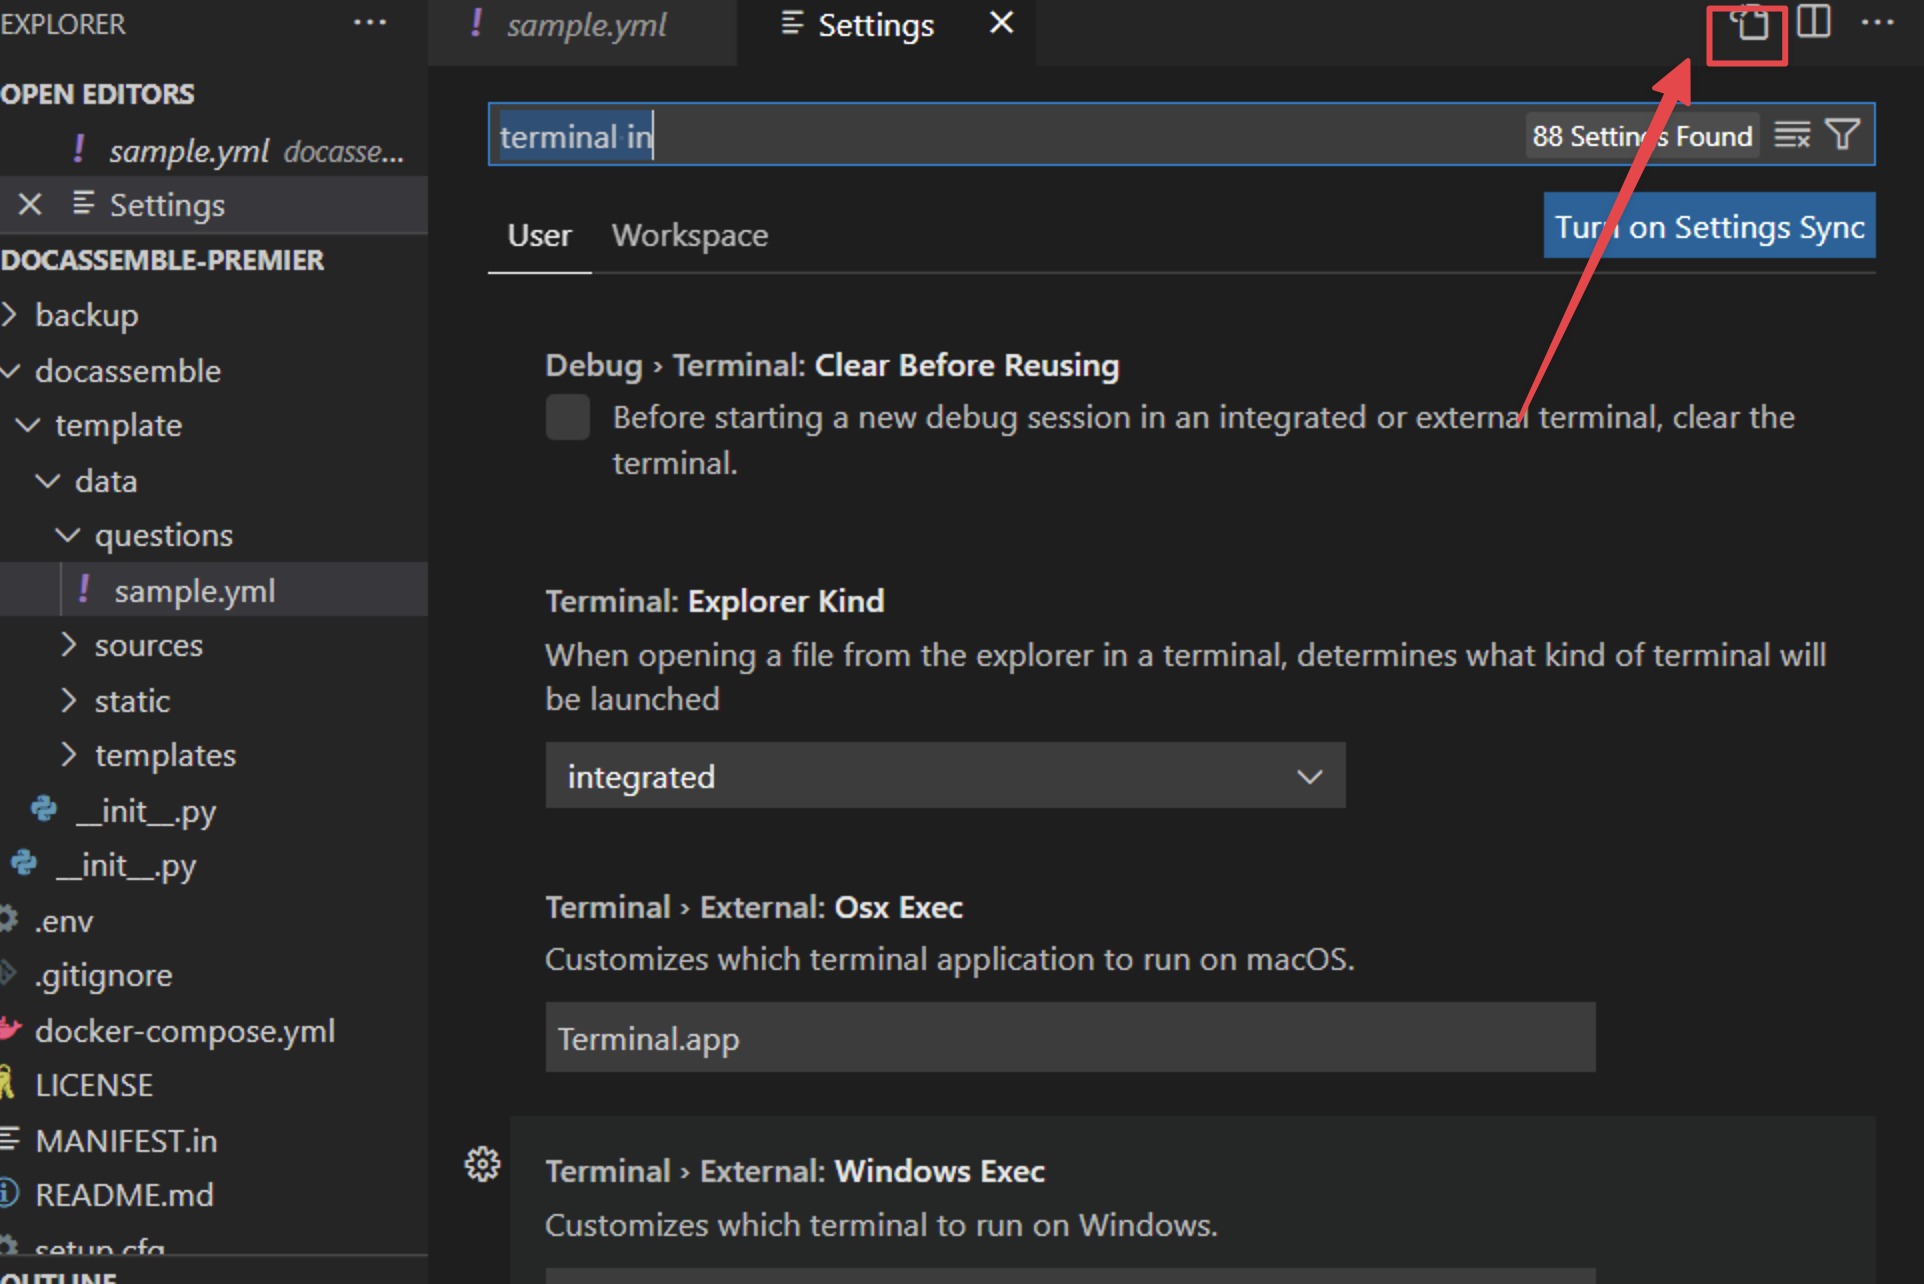Image resolution: width=1924 pixels, height=1284 pixels.
Task: Switch to Workspace settings tab
Action: click(x=690, y=236)
